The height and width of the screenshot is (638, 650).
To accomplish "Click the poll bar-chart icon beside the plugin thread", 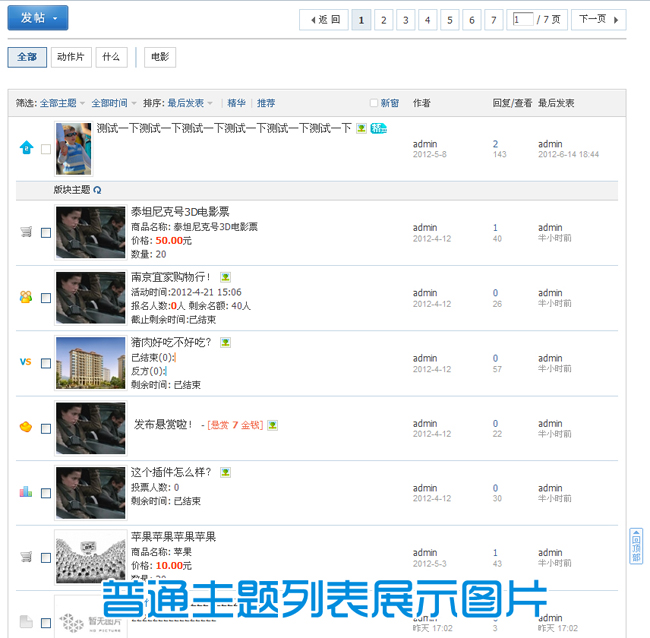I will pyautogui.click(x=26, y=492).
